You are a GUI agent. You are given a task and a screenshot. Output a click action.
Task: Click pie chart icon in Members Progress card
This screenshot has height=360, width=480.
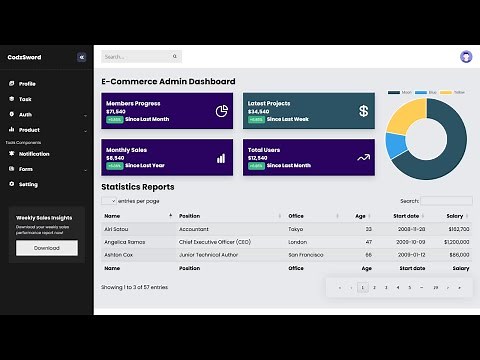pyautogui.click(x=222, y=111)
